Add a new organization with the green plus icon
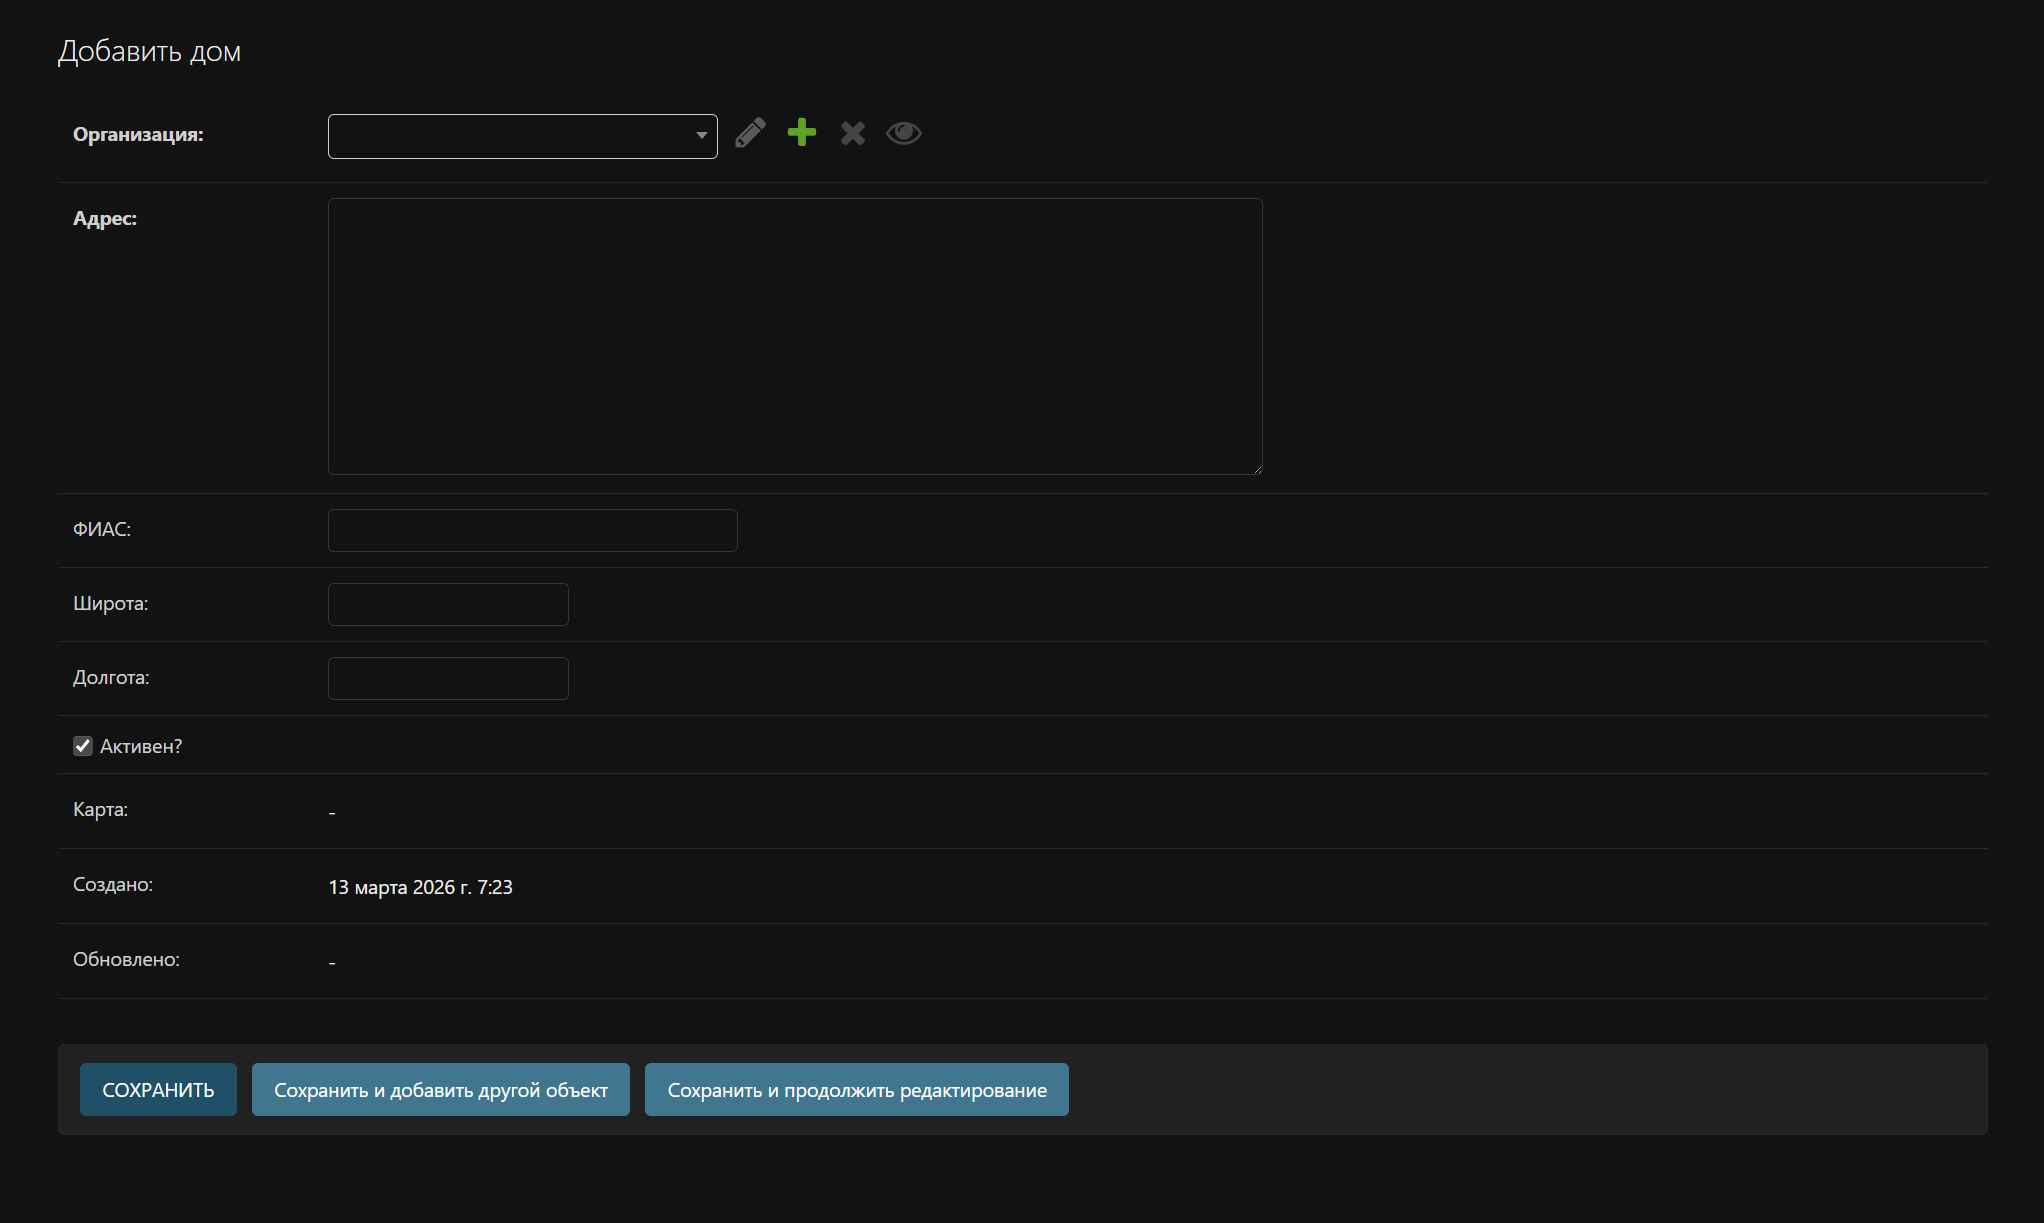Image resolution: width=2044 pixels, height=1223 pixels. pyautogui.click(x=801, y=133)
